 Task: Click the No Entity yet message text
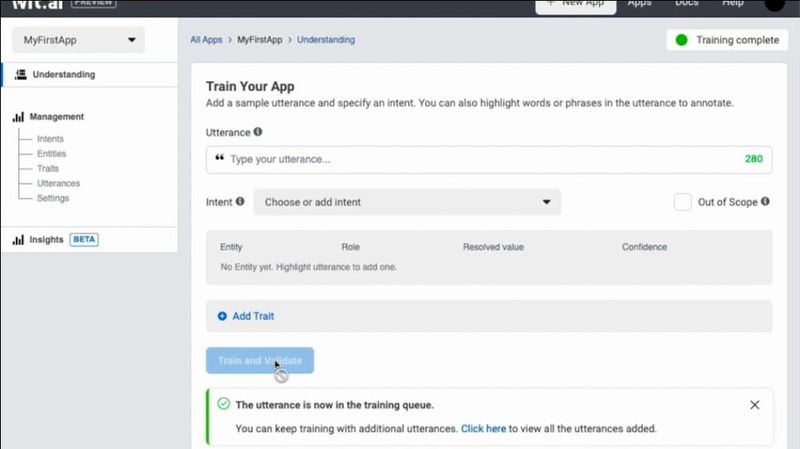pyautogui.click(x=308, y=267)
